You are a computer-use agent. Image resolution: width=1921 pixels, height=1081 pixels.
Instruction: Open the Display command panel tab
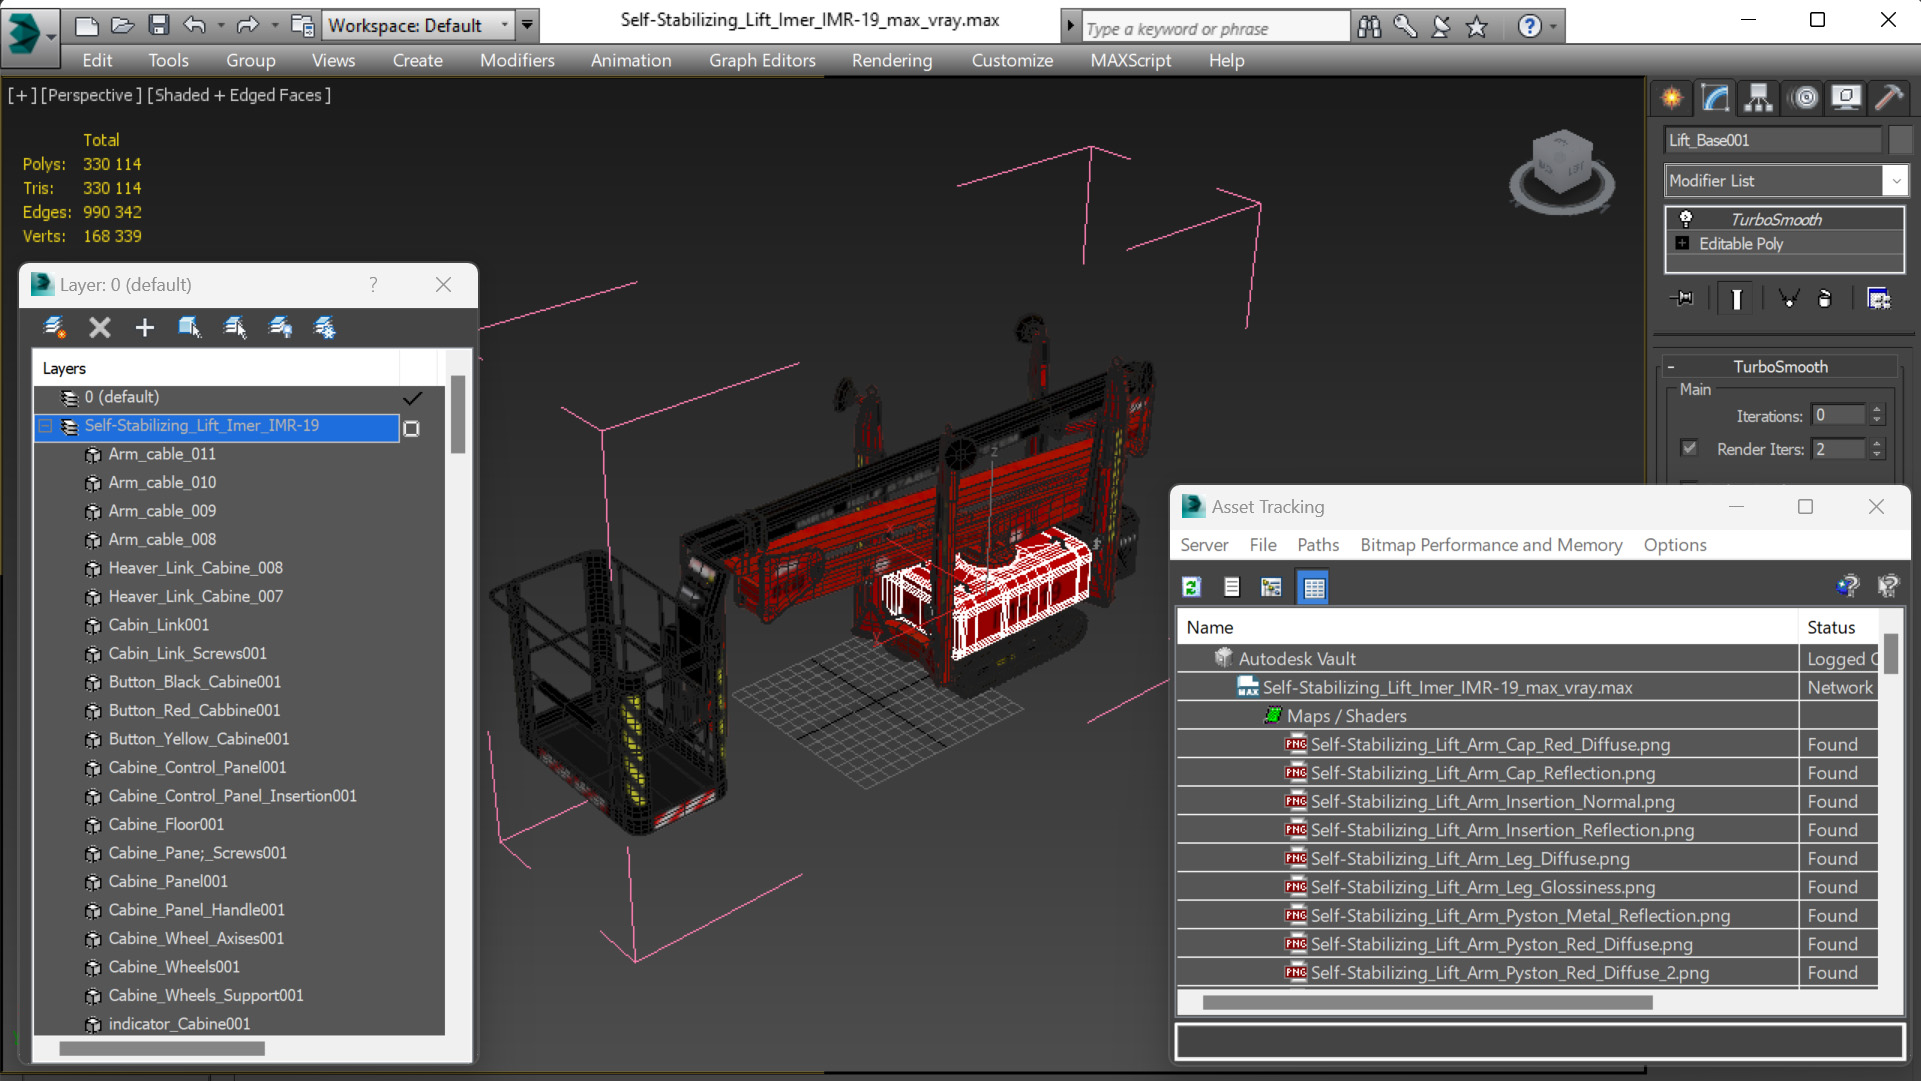click(x=1846, y=98)
